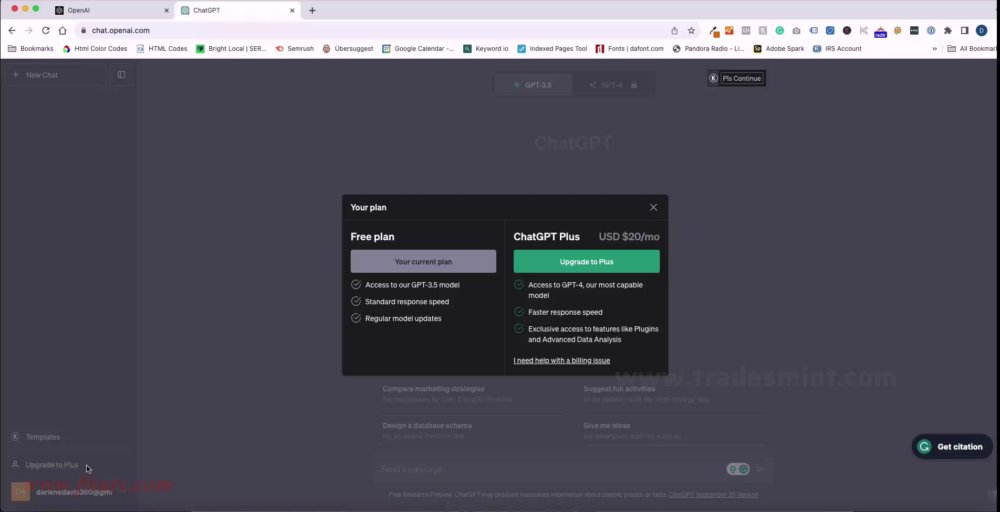Screen dimensions: 1000x512
Task: Choose the Give me ideas suggestion
Action: coord(673,430)
